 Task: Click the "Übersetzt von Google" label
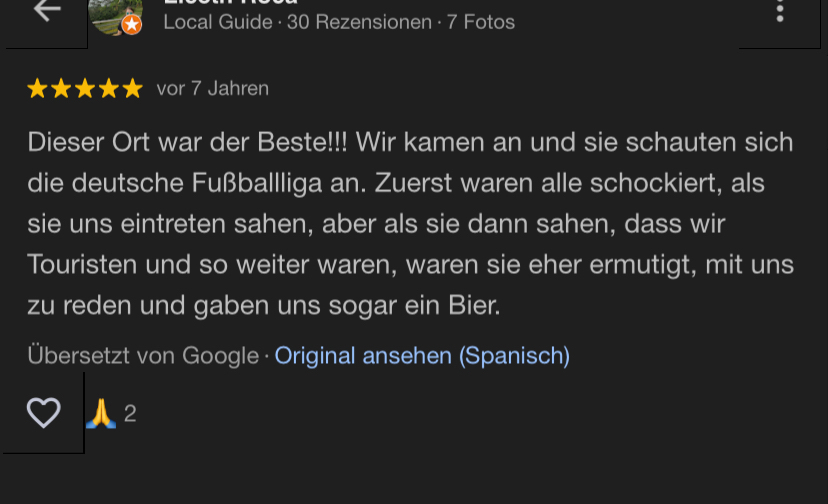pyautogui.click(x=143, y=355)
